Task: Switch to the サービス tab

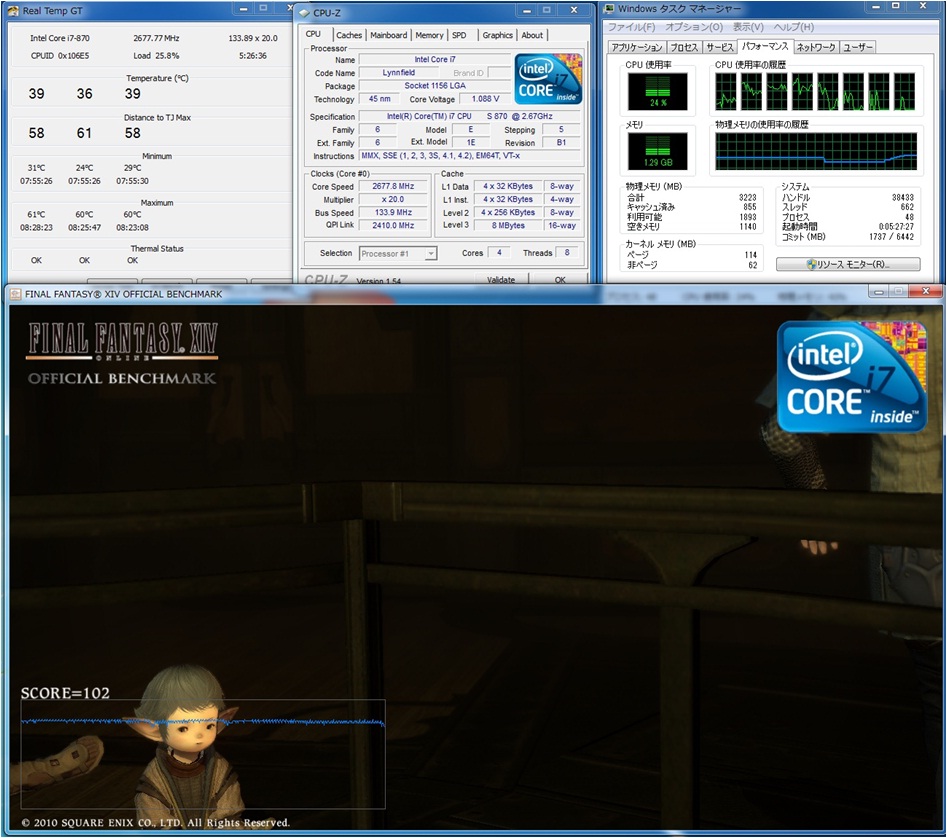Action: (x=720, y=47)
